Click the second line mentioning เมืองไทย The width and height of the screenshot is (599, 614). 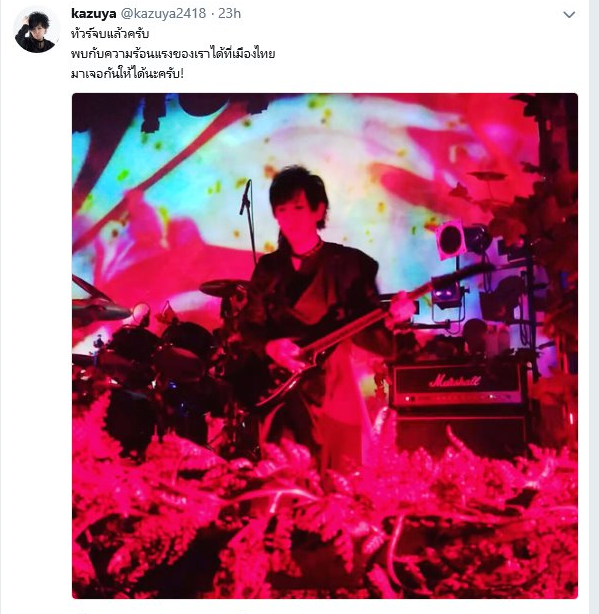[173, 54]
